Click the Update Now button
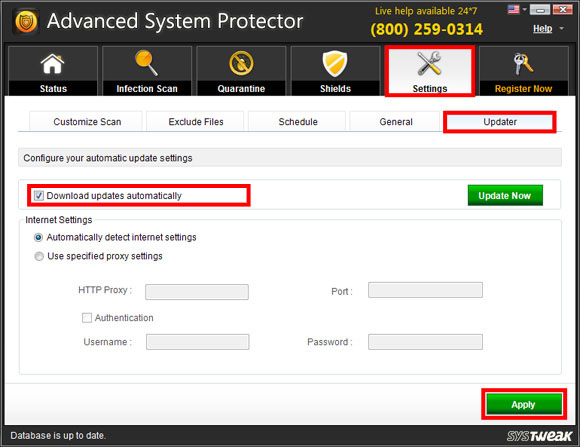Image resolution: width=580 pixels, height=447 pixels. pos(505,195)
